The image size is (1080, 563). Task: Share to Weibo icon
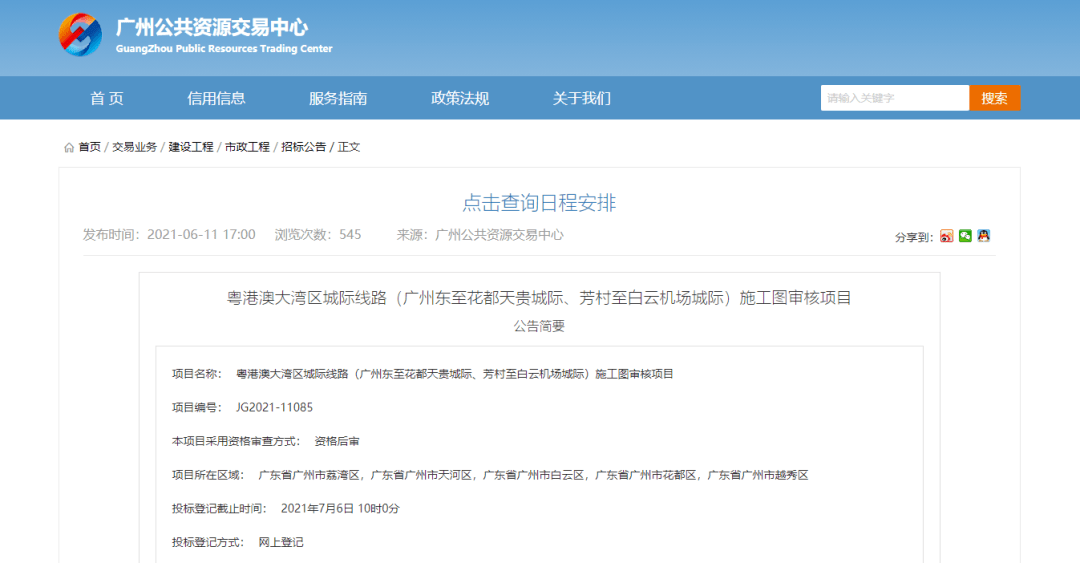click(x=946, y=236)
